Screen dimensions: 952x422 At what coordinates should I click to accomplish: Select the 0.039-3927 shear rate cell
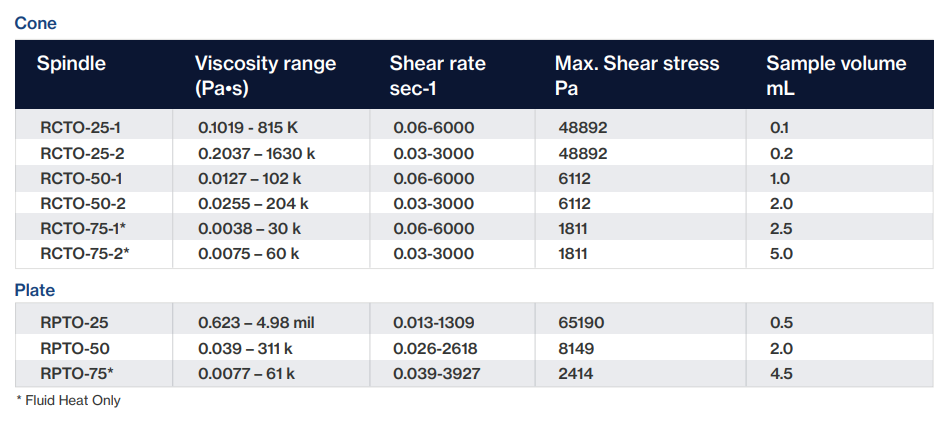[x=435, y=373]
